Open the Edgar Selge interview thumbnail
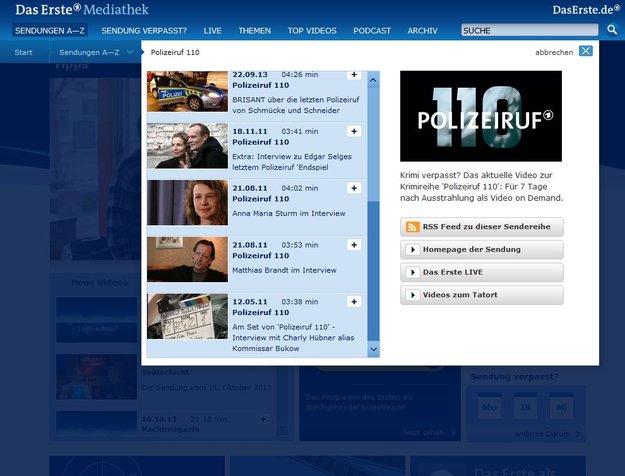Screen dimensions: 625x476 pyautogui.click(x=187, y=146)
